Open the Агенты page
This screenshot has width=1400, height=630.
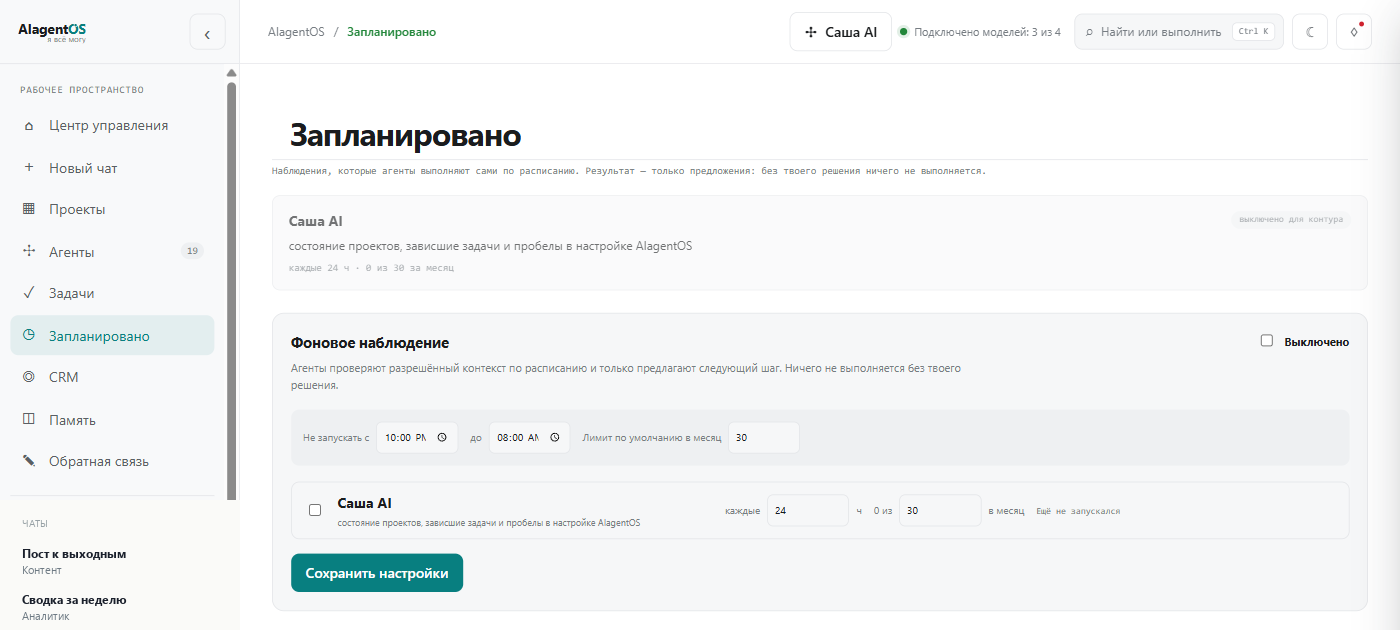point(112,252)
